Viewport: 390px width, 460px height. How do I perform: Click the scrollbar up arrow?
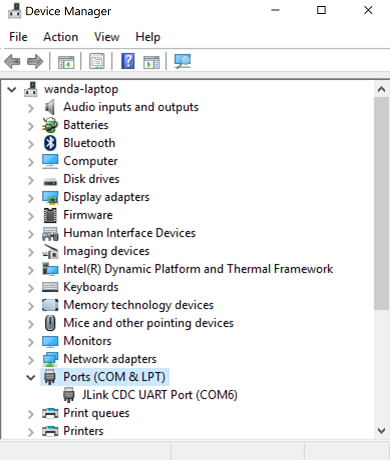click(x=381, y=89)
